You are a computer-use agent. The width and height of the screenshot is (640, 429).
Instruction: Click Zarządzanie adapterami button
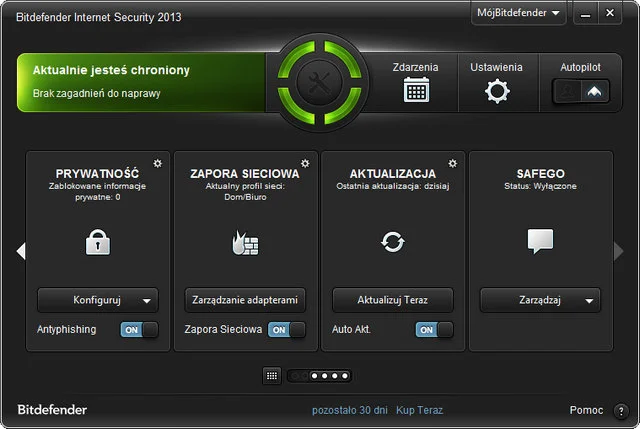coord(245,300)
